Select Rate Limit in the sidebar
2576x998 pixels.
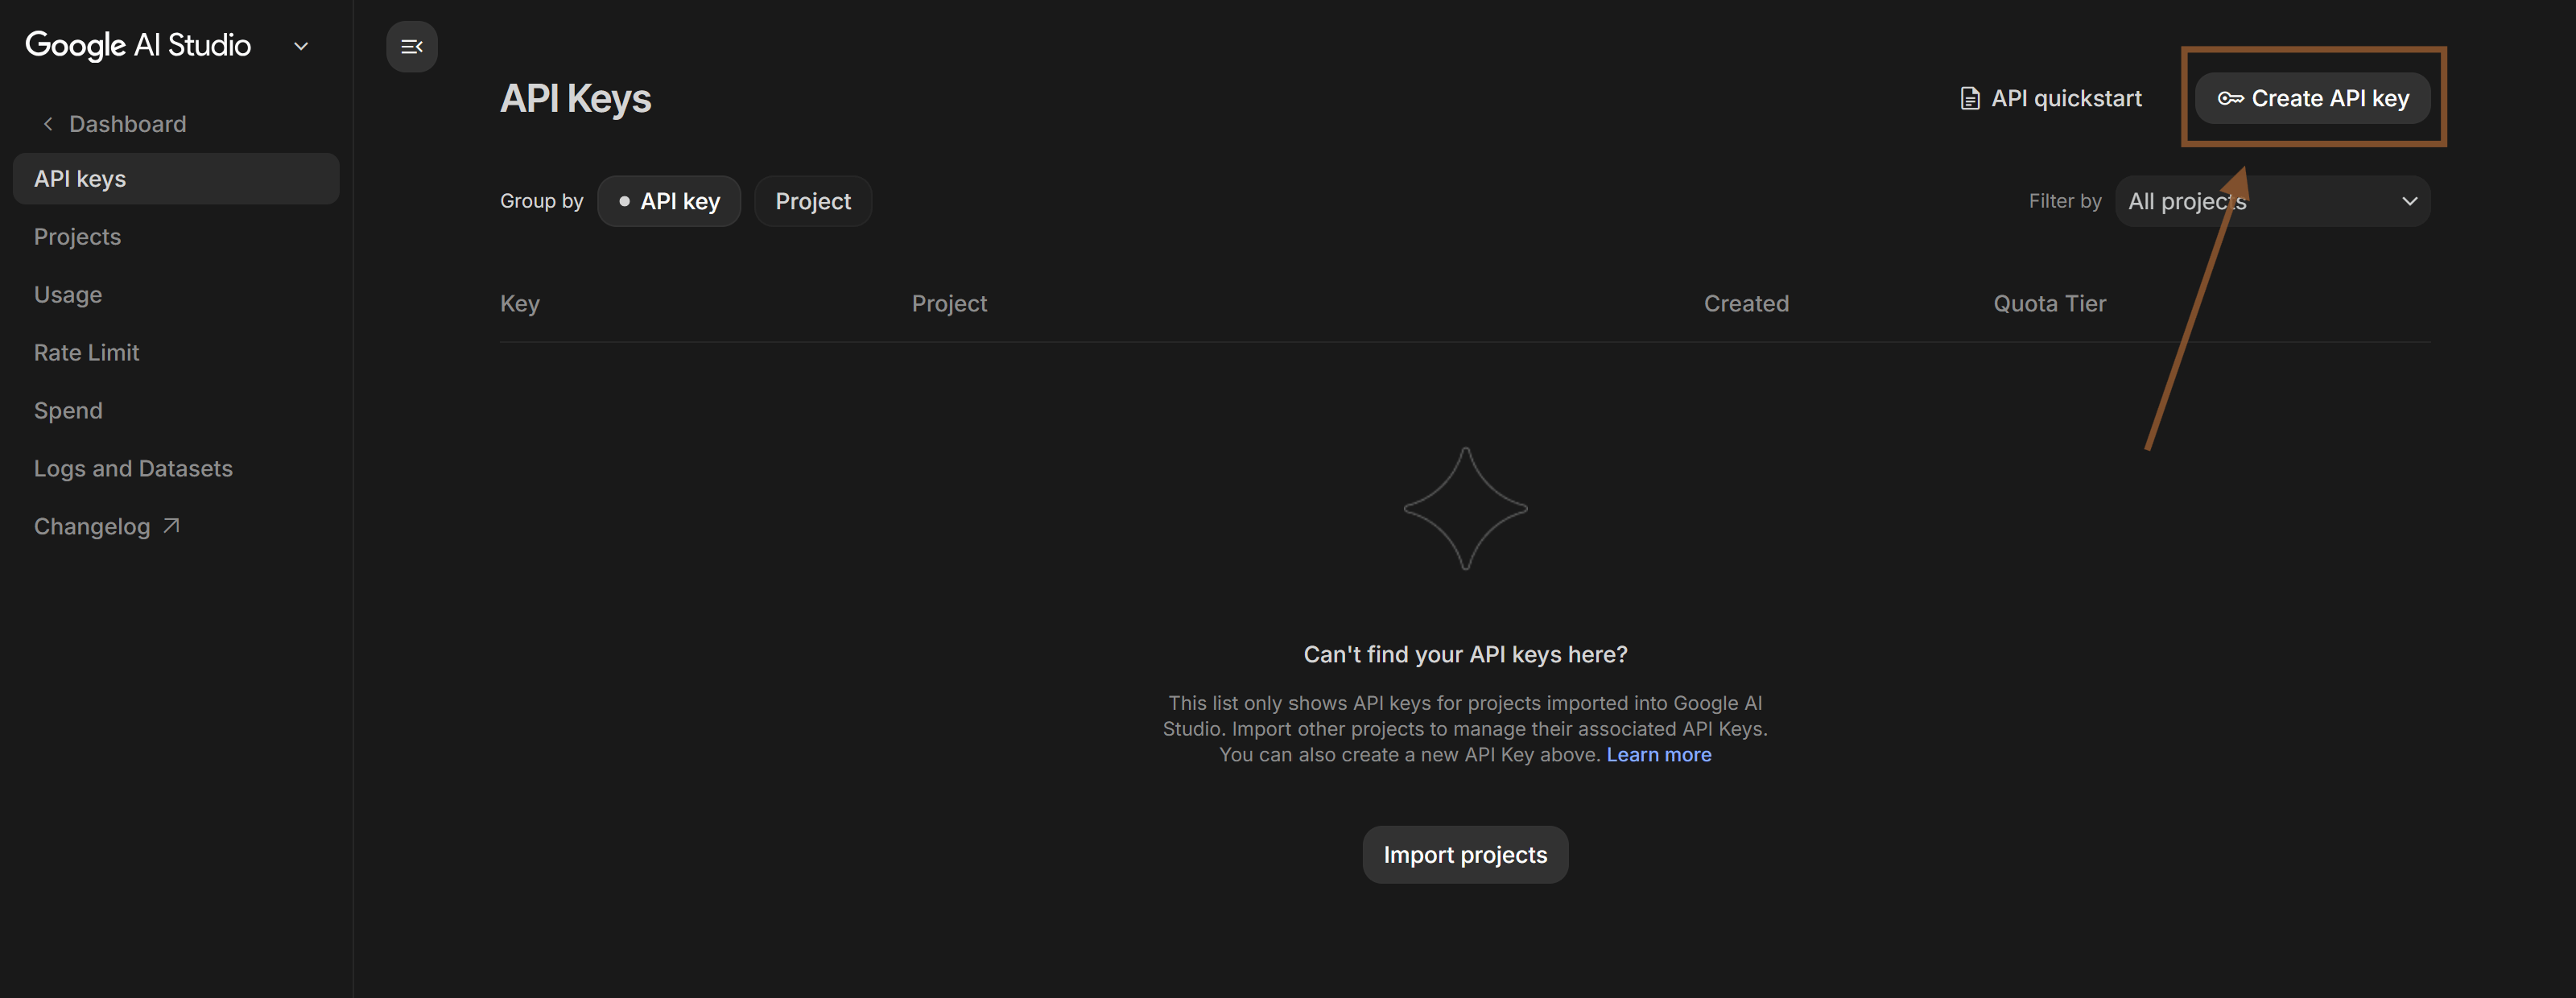point(86,353)
